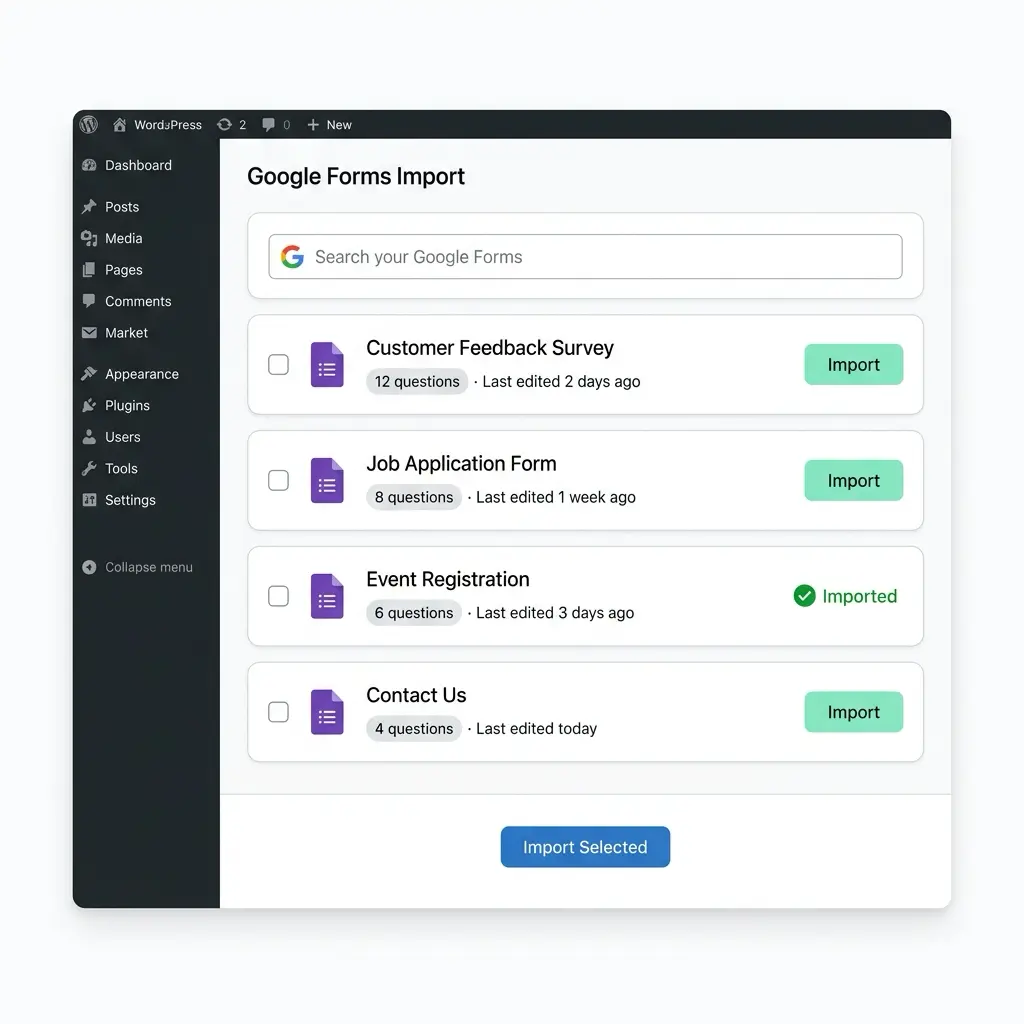The width and height of the screenshot is (1024, 1024).
Task: Click the Contact Us form icon
Action: pos(327,711)
